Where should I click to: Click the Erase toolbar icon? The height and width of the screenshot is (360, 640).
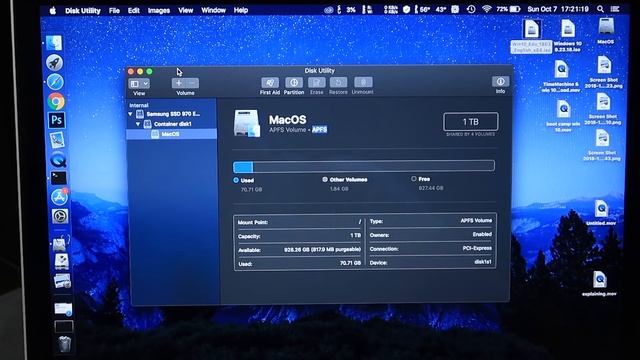coord(316,83)
